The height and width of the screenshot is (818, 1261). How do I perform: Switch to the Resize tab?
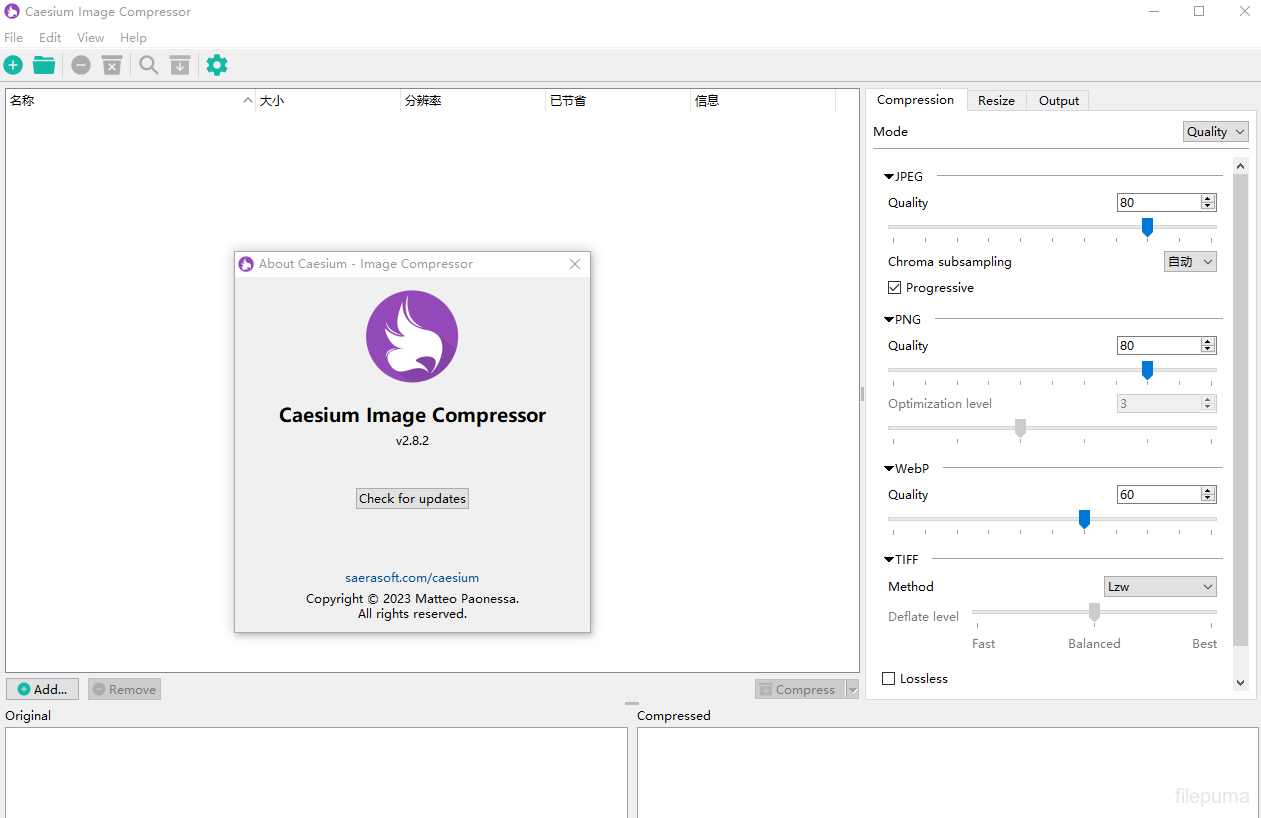point(996,101)
